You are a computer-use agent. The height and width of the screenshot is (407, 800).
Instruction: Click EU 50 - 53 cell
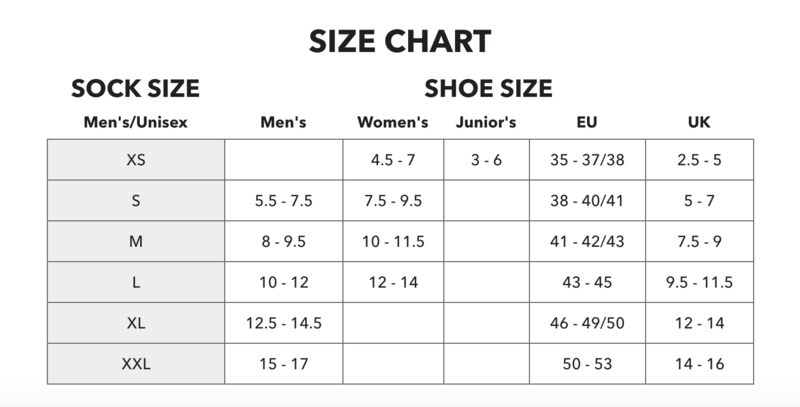(588, 364)
